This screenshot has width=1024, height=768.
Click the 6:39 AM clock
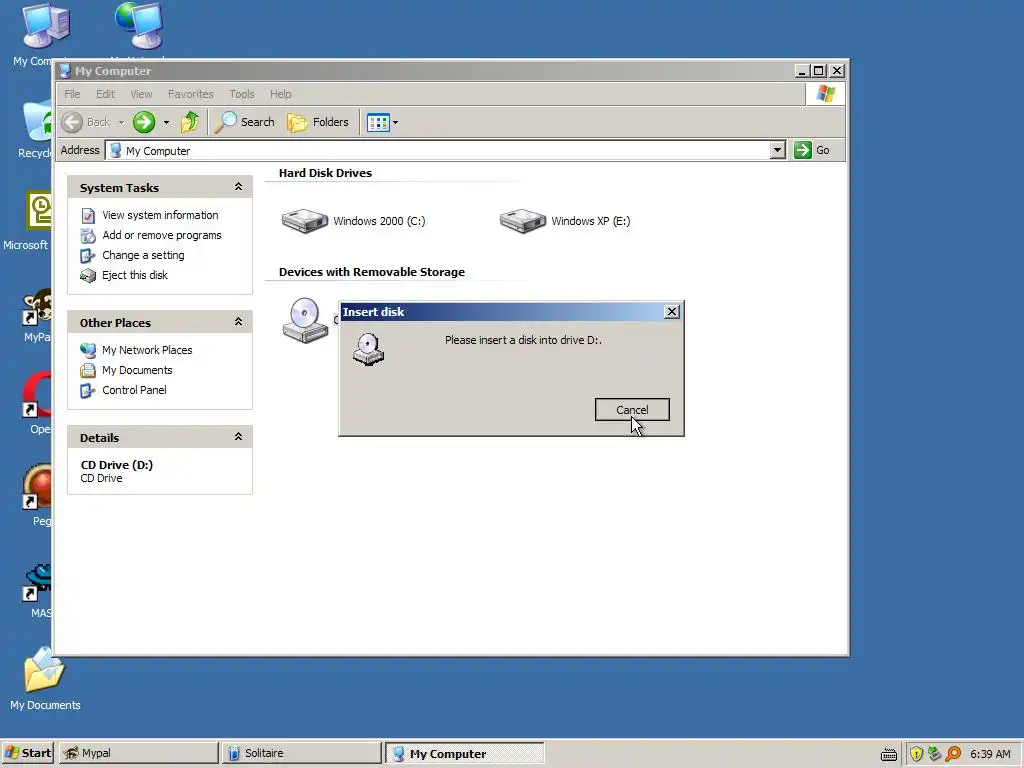pyautogui.click(x=990, y=754)
